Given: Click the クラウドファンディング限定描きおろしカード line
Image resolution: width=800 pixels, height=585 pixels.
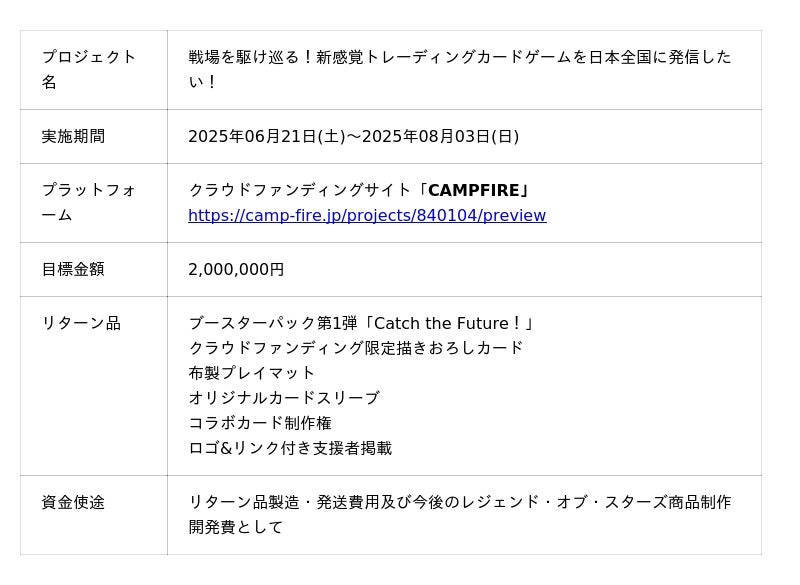Looking at the screenshot, I should [x=356, y=348].
